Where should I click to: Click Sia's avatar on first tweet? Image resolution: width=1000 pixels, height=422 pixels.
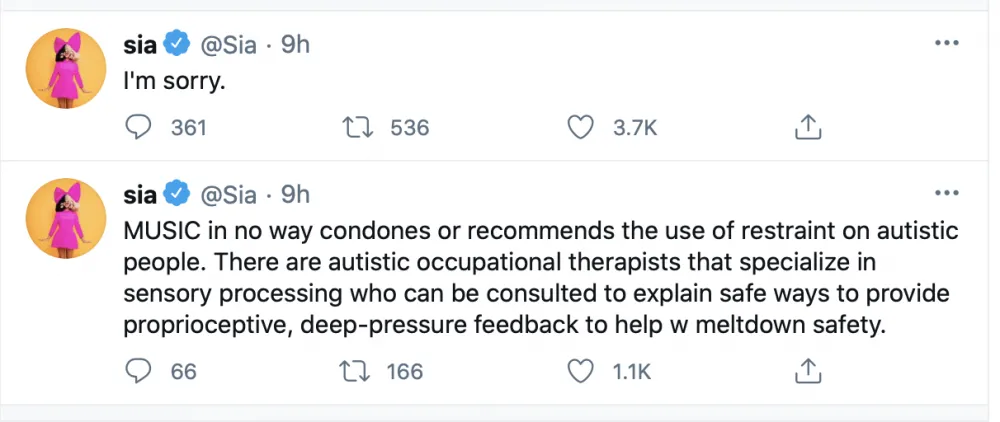click(x=66, y=68)
